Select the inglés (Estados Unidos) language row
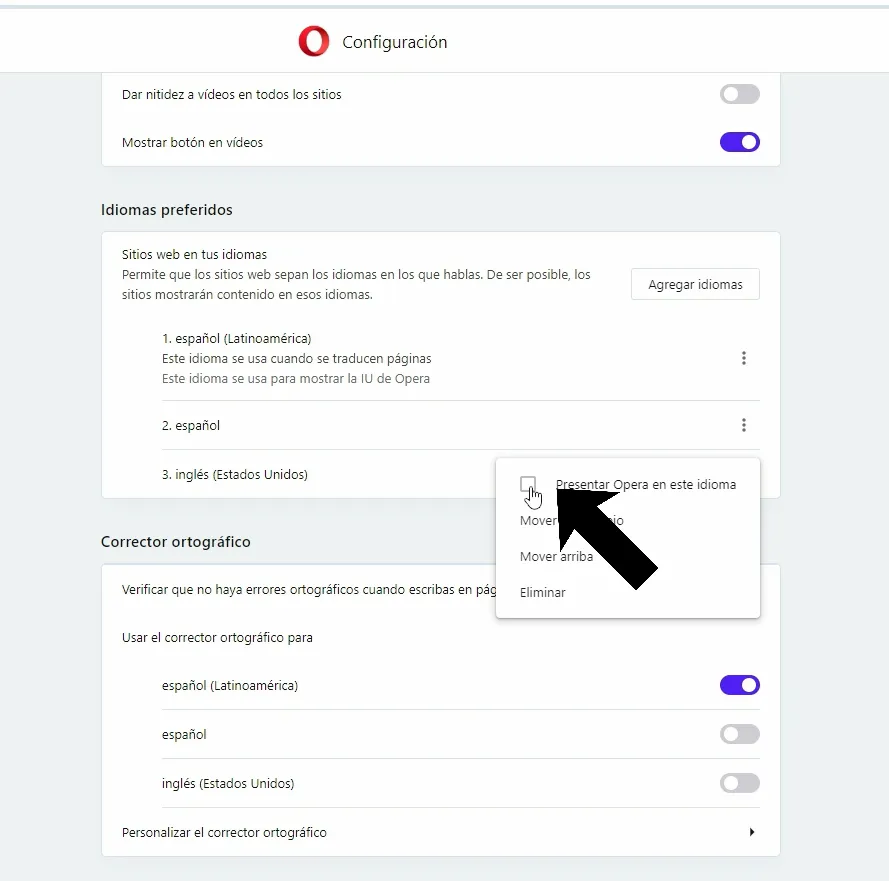Viewport: 889px width, 881px height. [x=235, y=475]
